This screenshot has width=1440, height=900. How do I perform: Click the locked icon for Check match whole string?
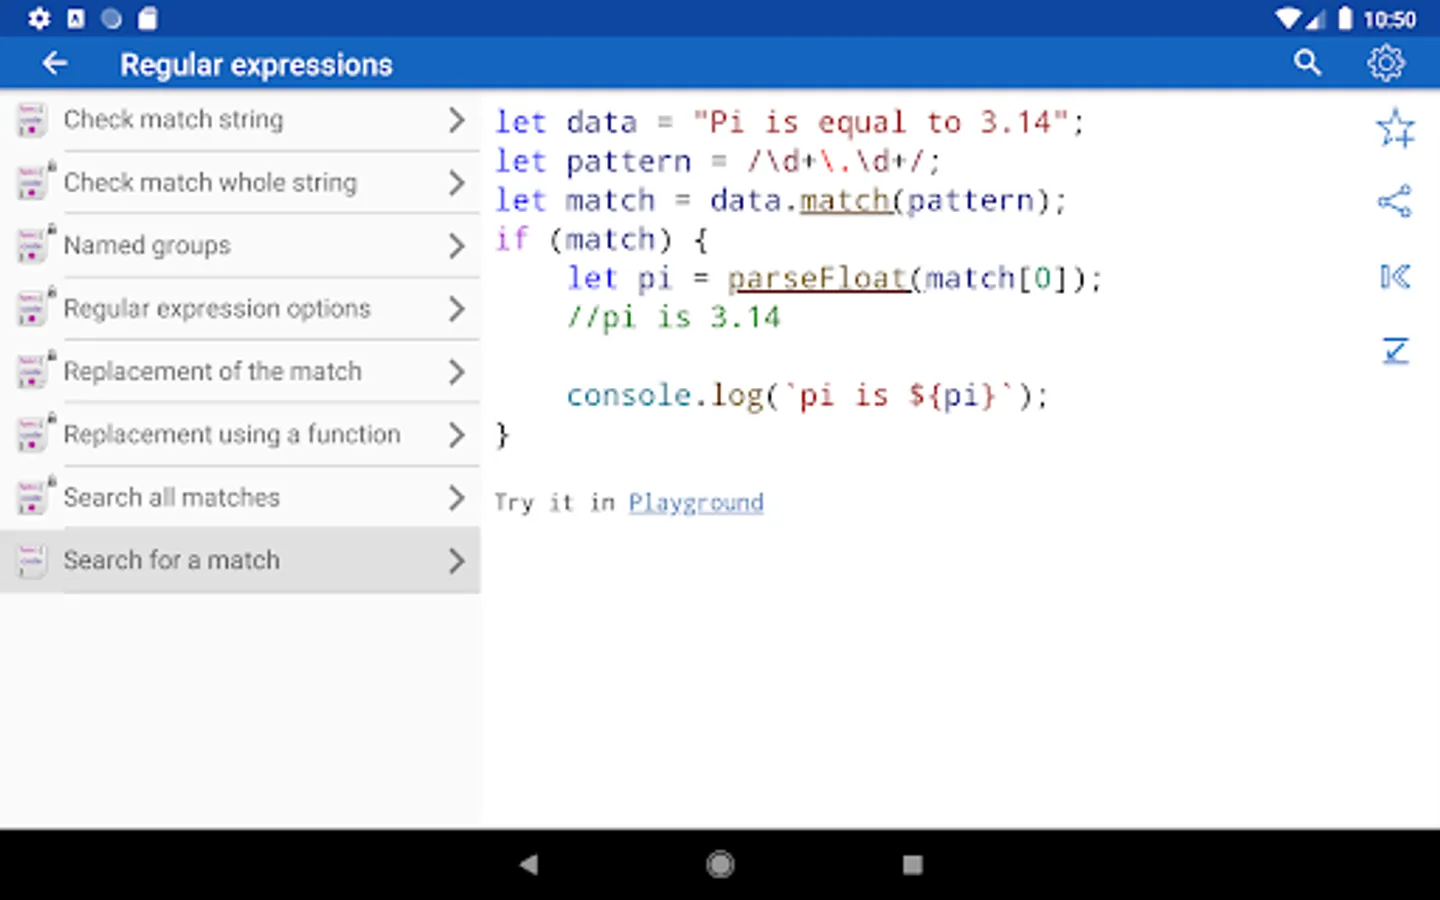[x=35, y=181]
